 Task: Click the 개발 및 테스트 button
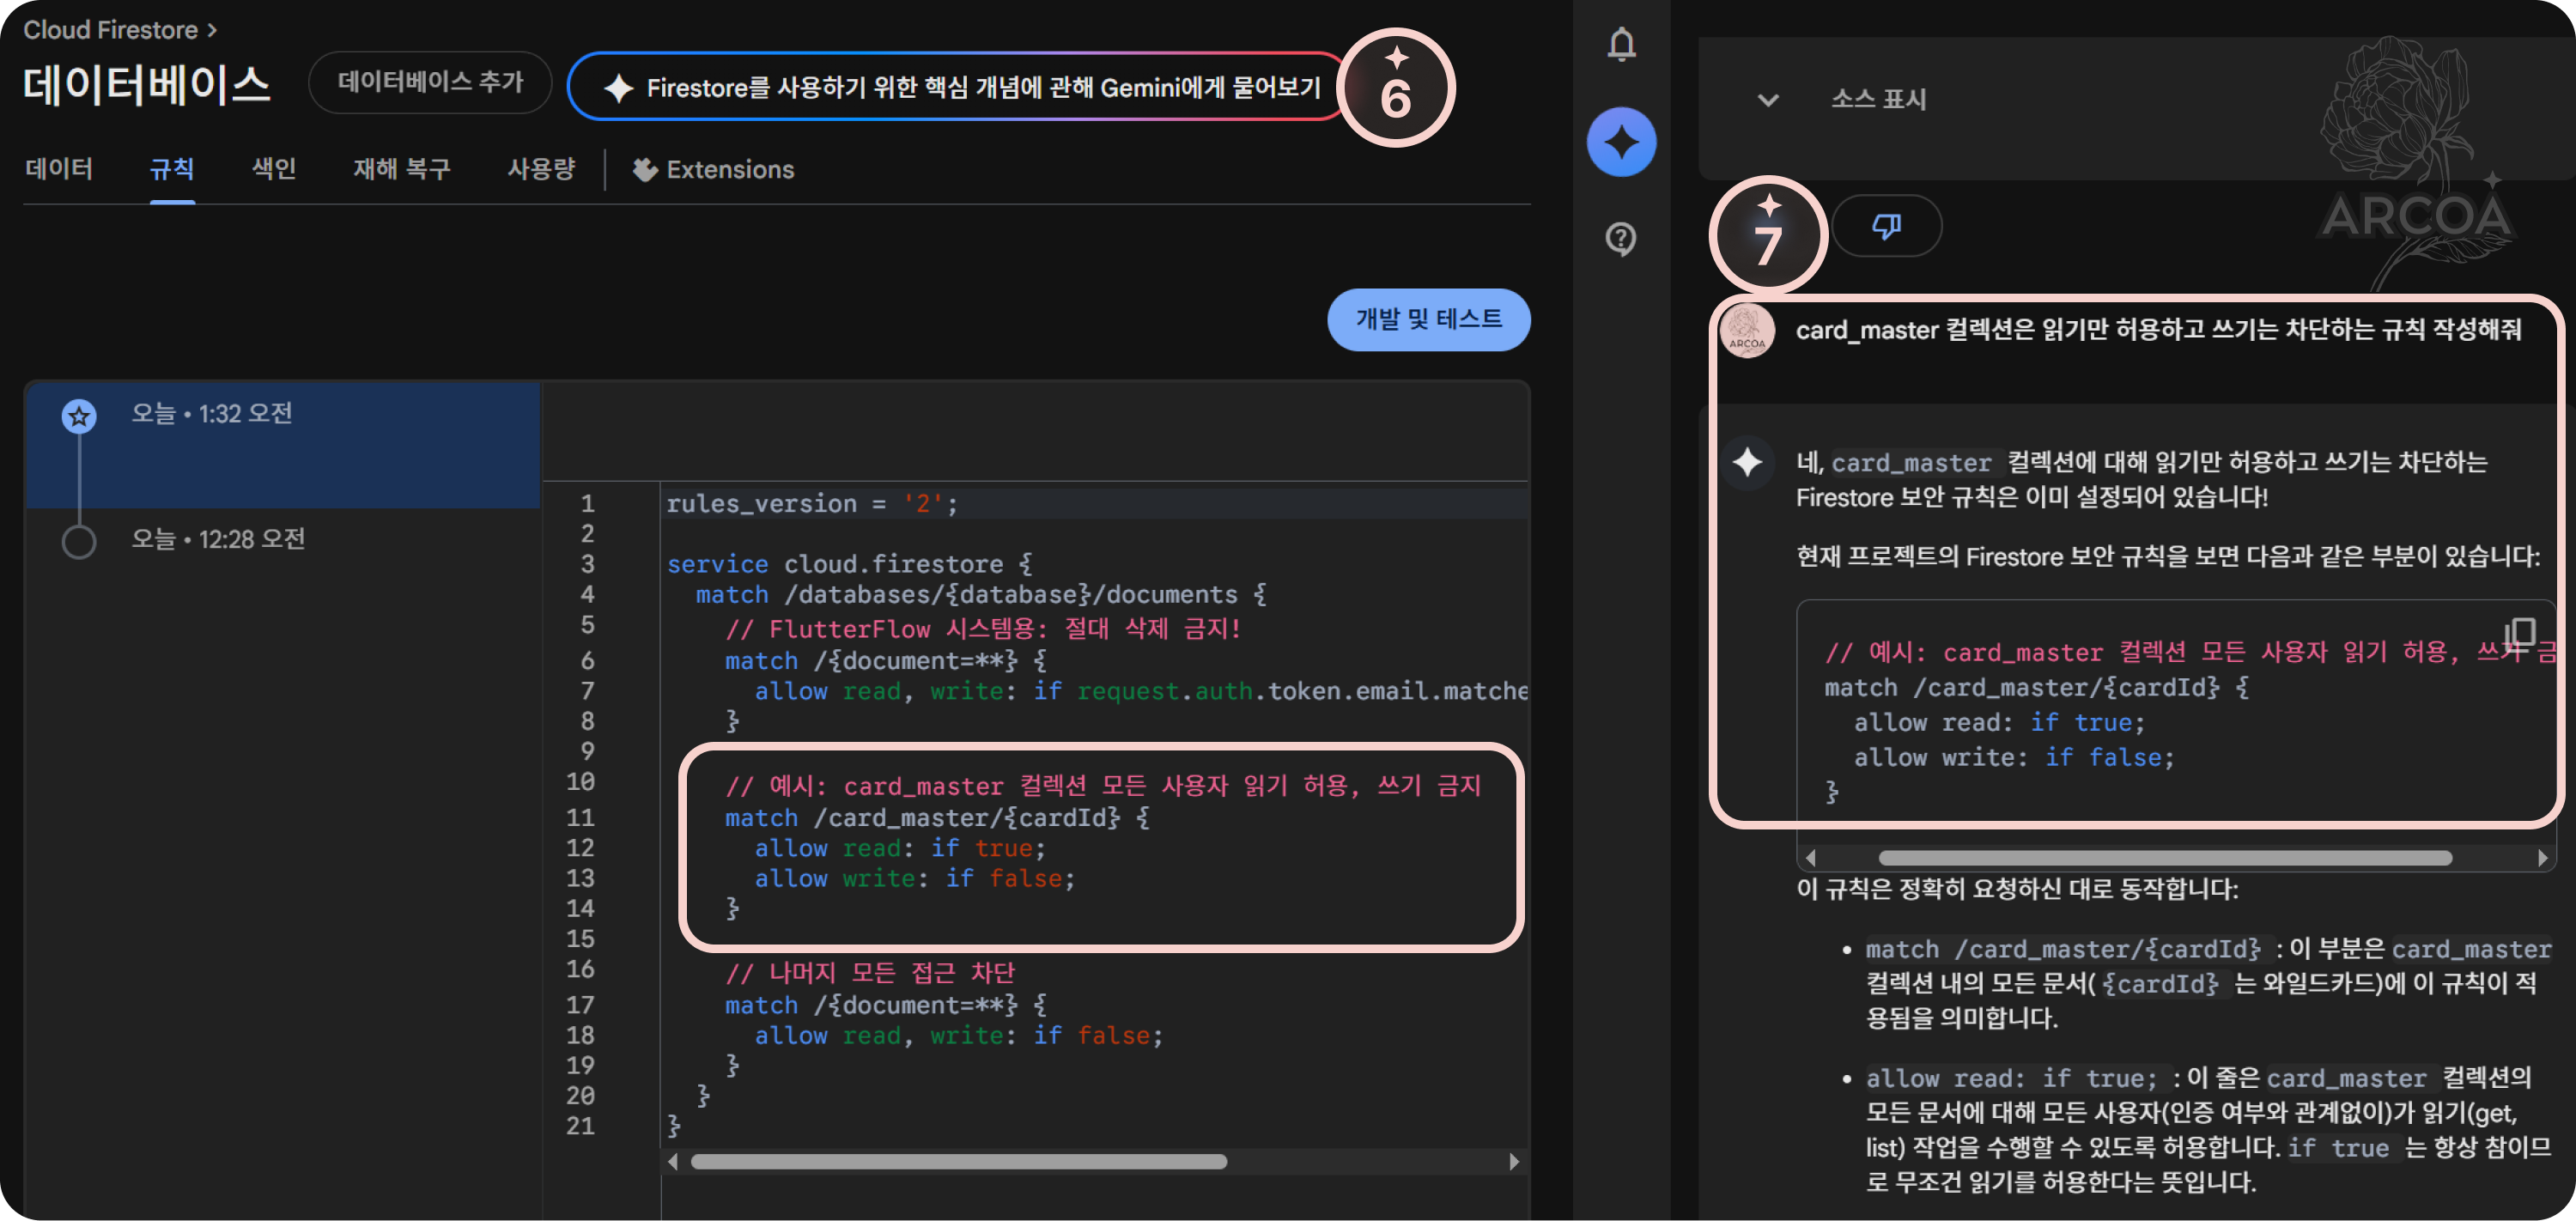click(1428, 320)
